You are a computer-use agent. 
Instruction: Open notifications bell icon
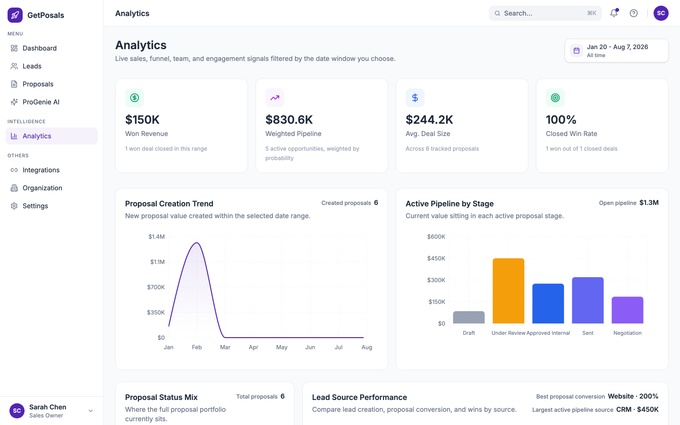click(x=614, y=13)
